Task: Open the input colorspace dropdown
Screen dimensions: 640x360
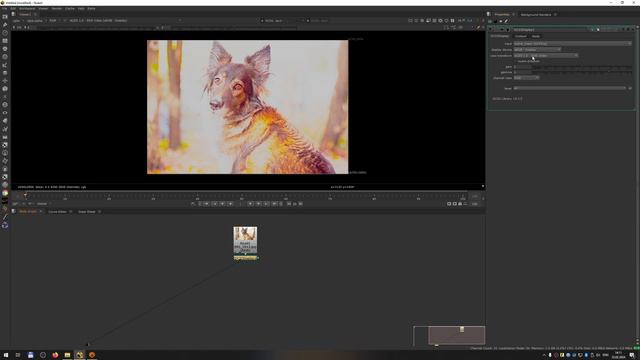Action: pyautogui.click(x=572, y=43)
